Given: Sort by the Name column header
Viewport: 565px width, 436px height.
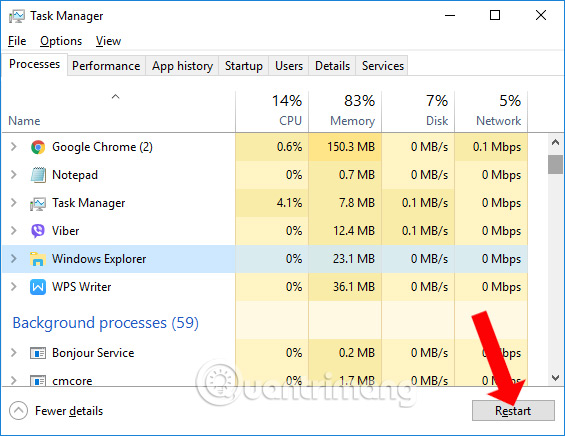Looking at the screenshot, I should (x=119, y=112).
